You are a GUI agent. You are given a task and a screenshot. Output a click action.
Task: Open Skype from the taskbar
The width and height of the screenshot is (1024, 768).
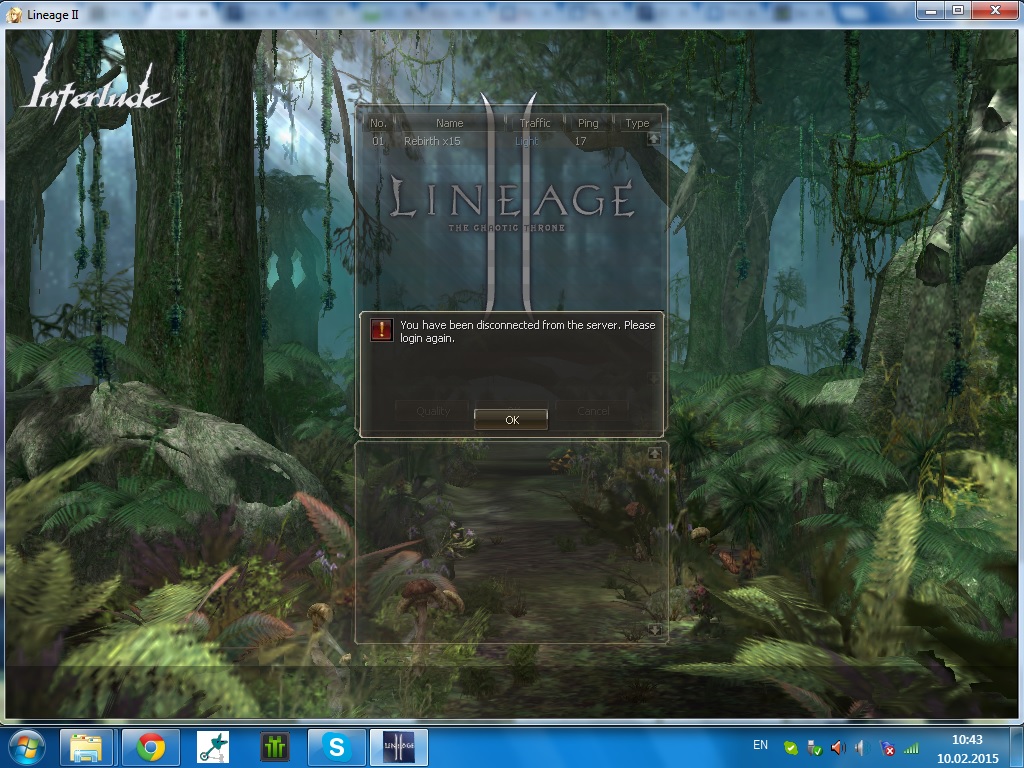[336, 747]
